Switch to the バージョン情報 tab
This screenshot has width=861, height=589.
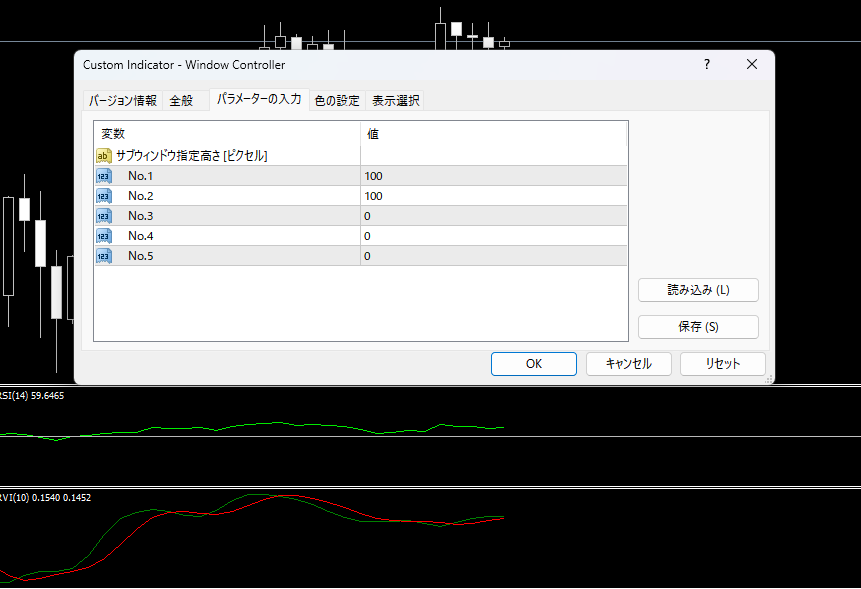coord(123,100)
